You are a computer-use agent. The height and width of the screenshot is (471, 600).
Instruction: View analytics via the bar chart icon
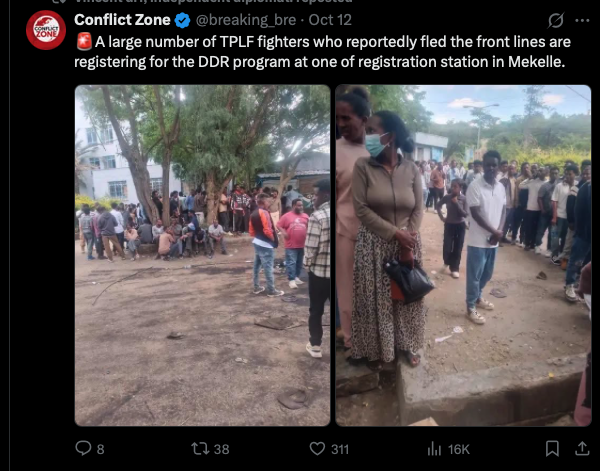434,448
